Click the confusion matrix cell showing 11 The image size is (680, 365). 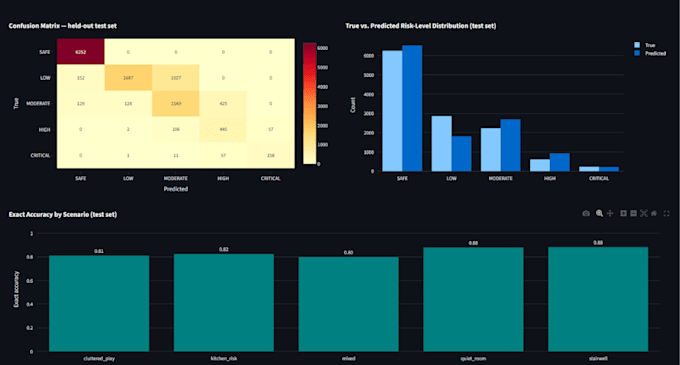[x=176, y=155]
